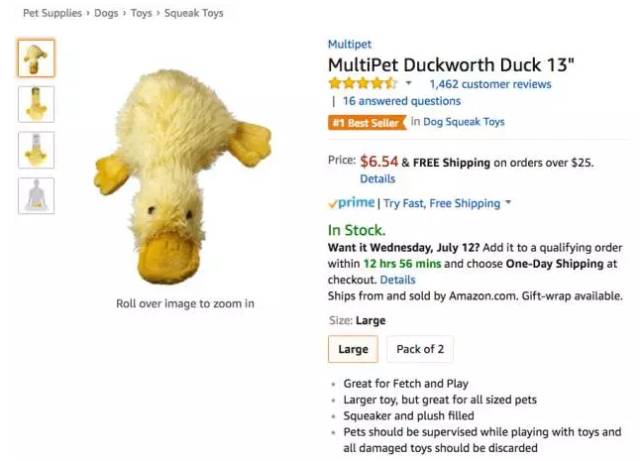This screenshot has height=461, width=640.
Task: Click the Prime logo
Action: (x=352, y=203)
